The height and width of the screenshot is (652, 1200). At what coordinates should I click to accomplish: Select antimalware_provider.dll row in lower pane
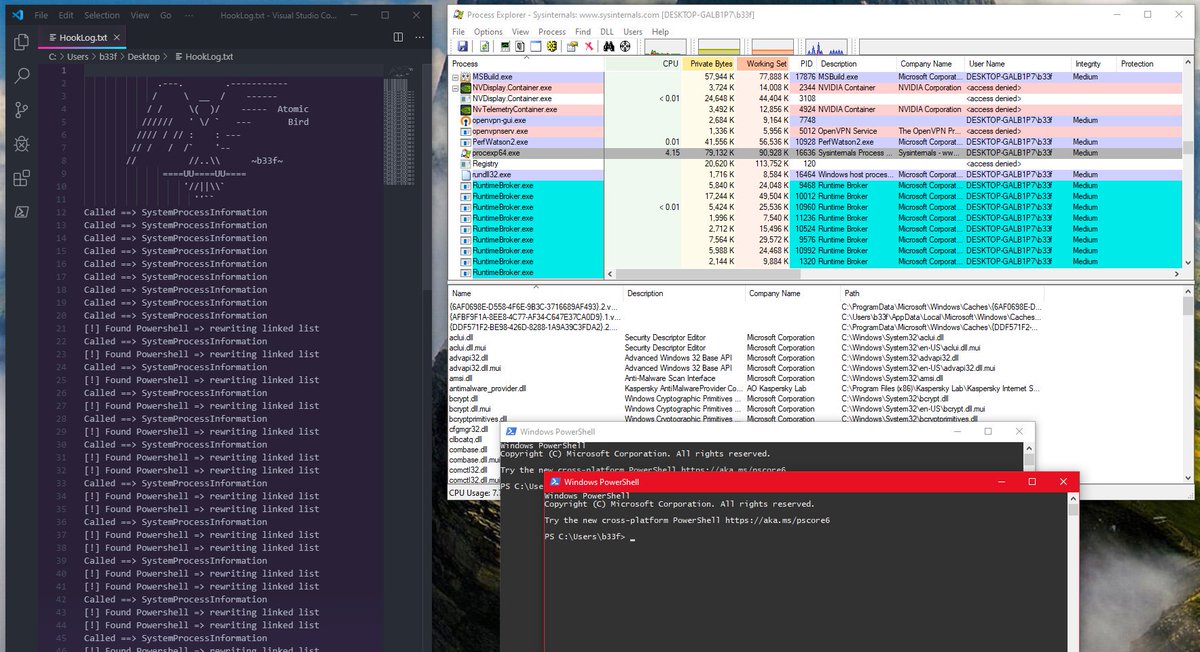tap(747, 388)
